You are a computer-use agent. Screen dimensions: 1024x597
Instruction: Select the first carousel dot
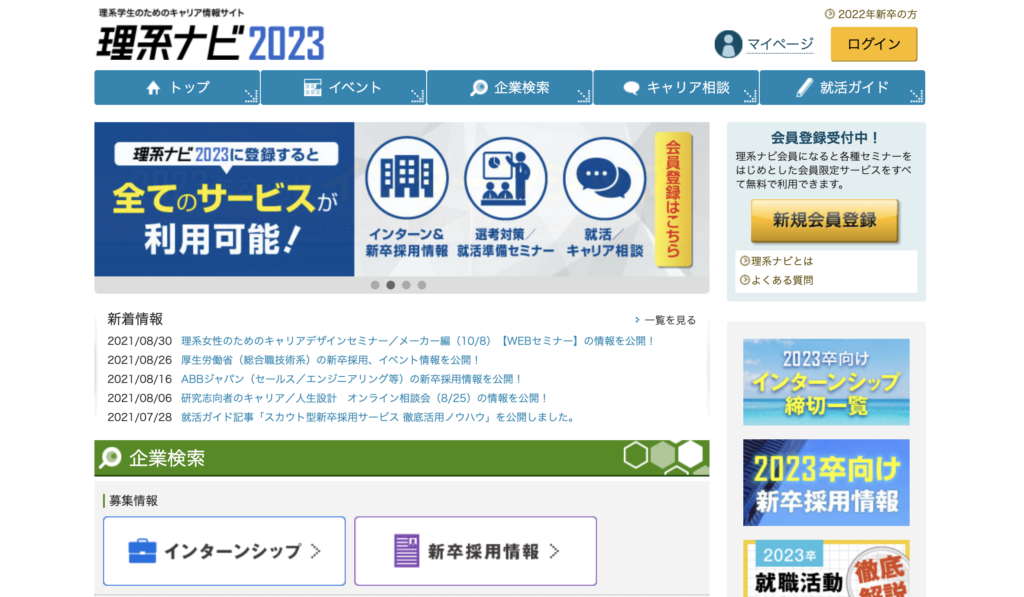coord(375,285)
